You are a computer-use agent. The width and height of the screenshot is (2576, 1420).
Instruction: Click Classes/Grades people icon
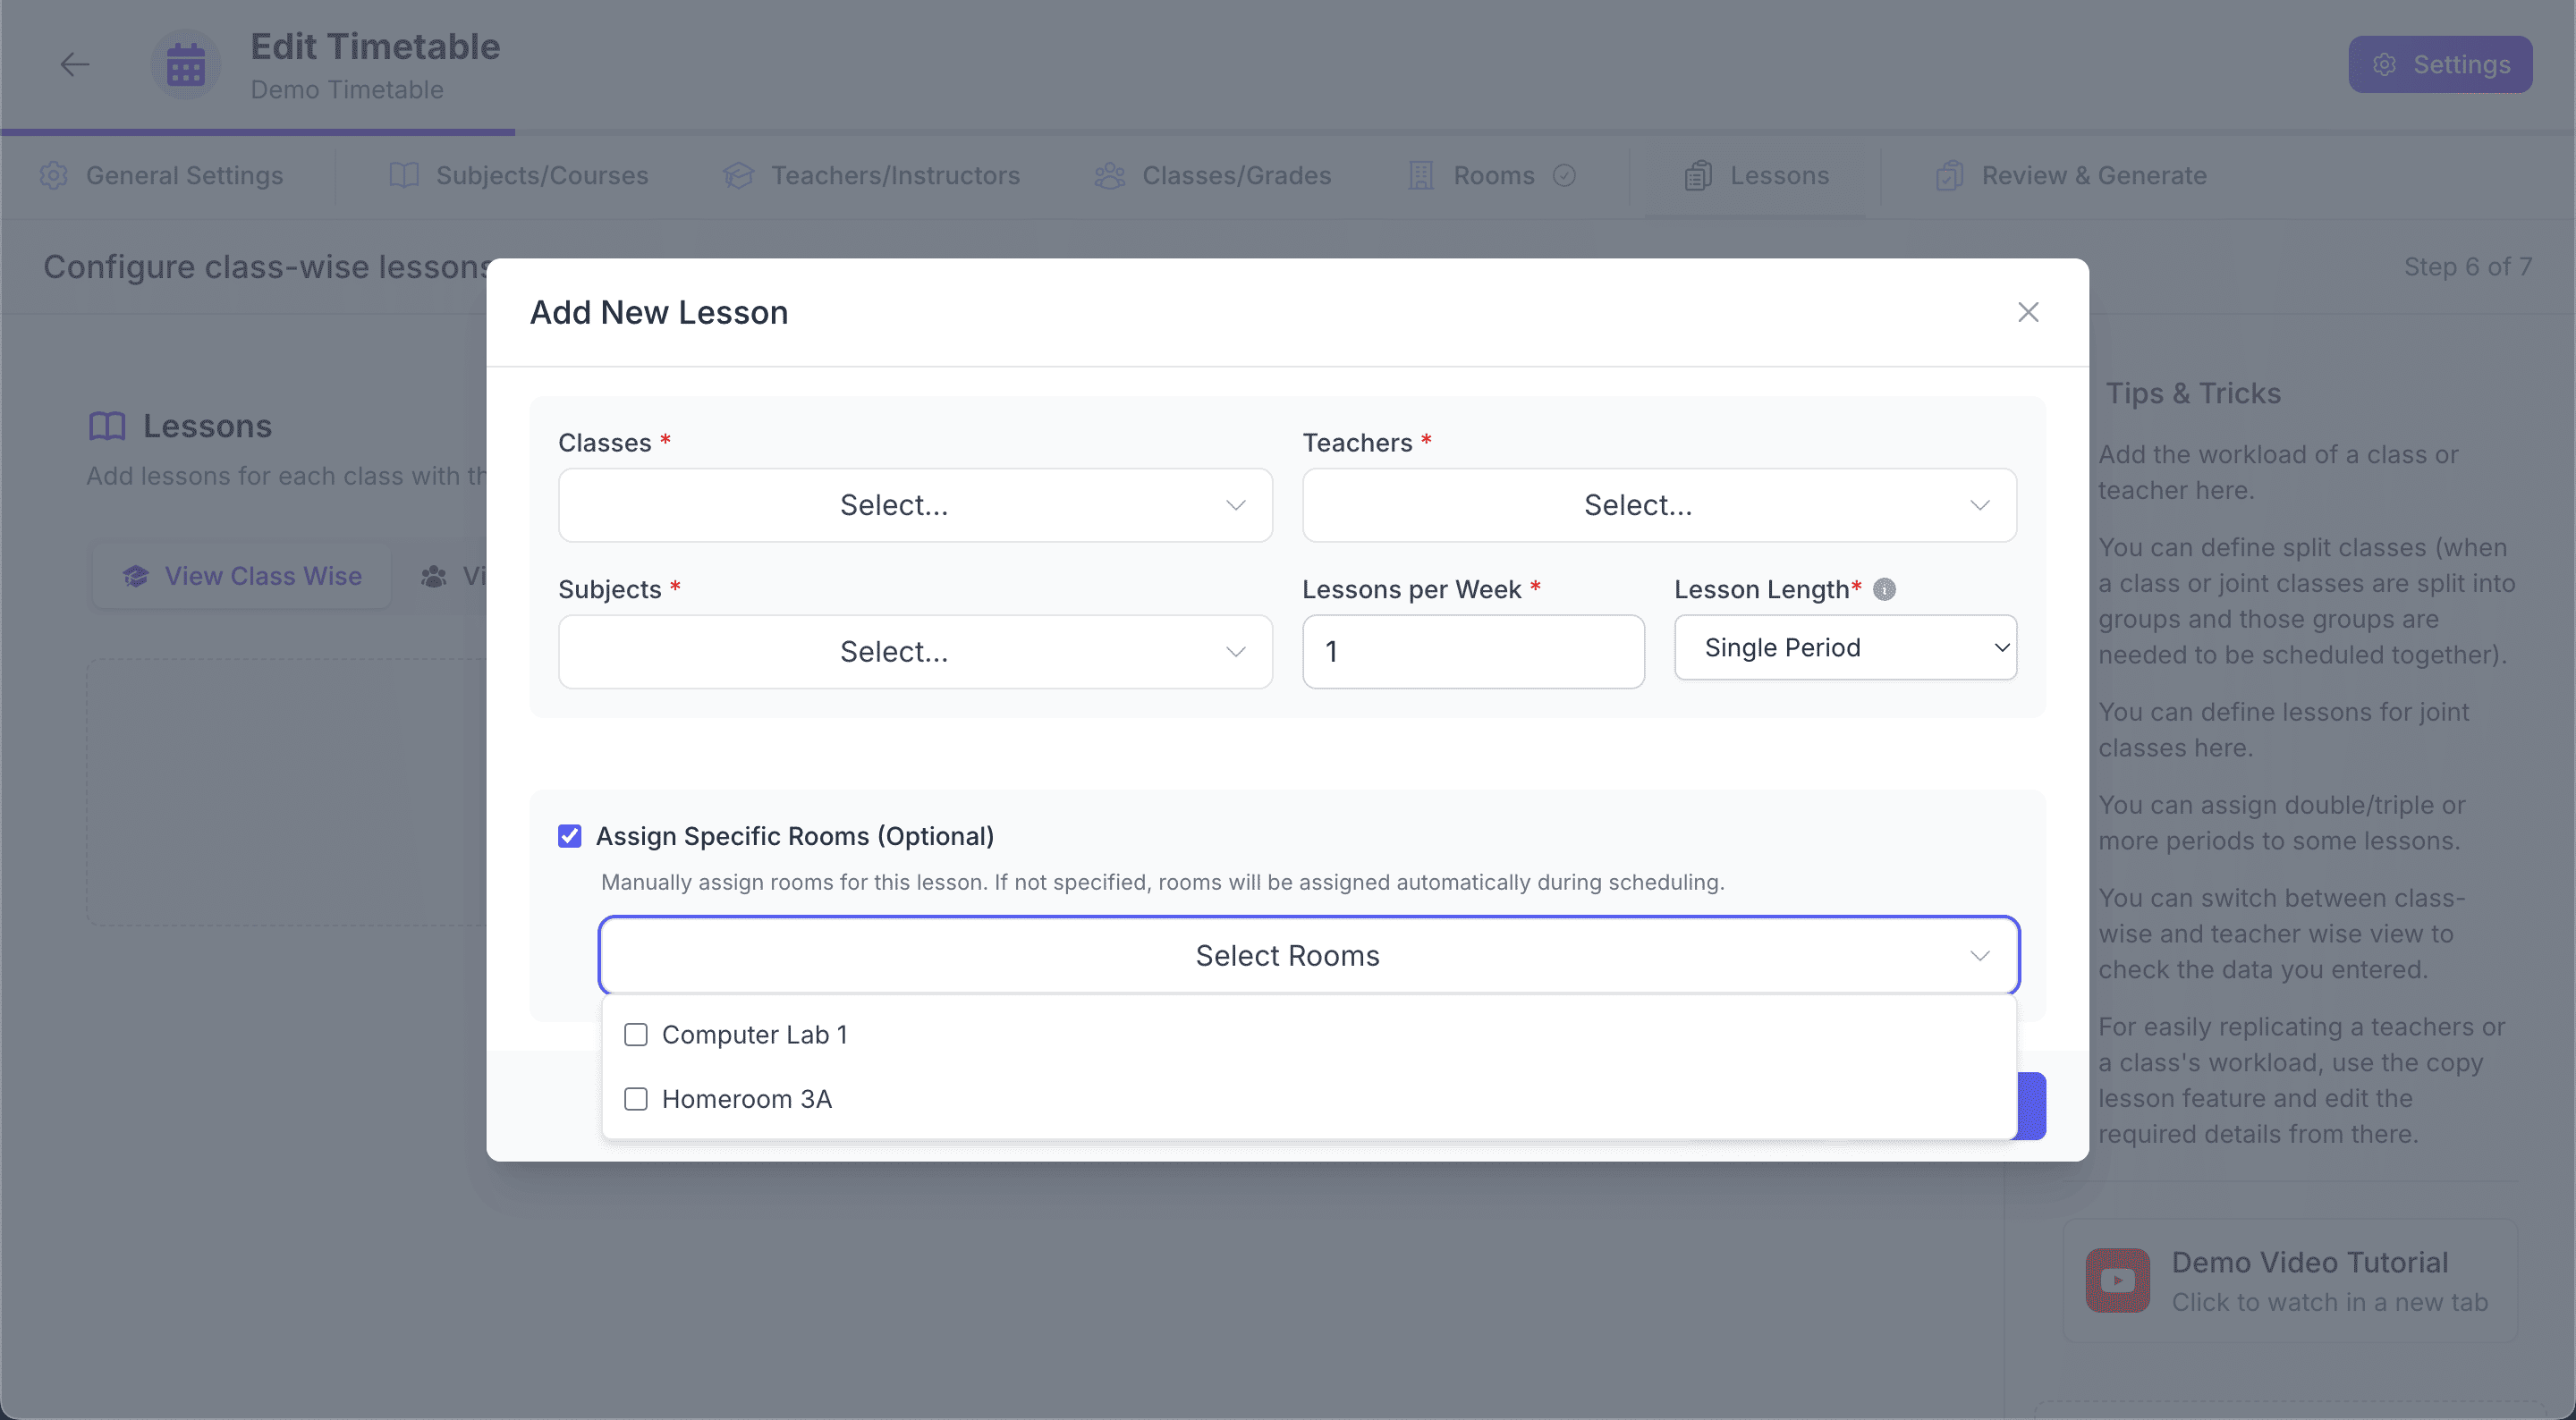(x=1110, y=176)
